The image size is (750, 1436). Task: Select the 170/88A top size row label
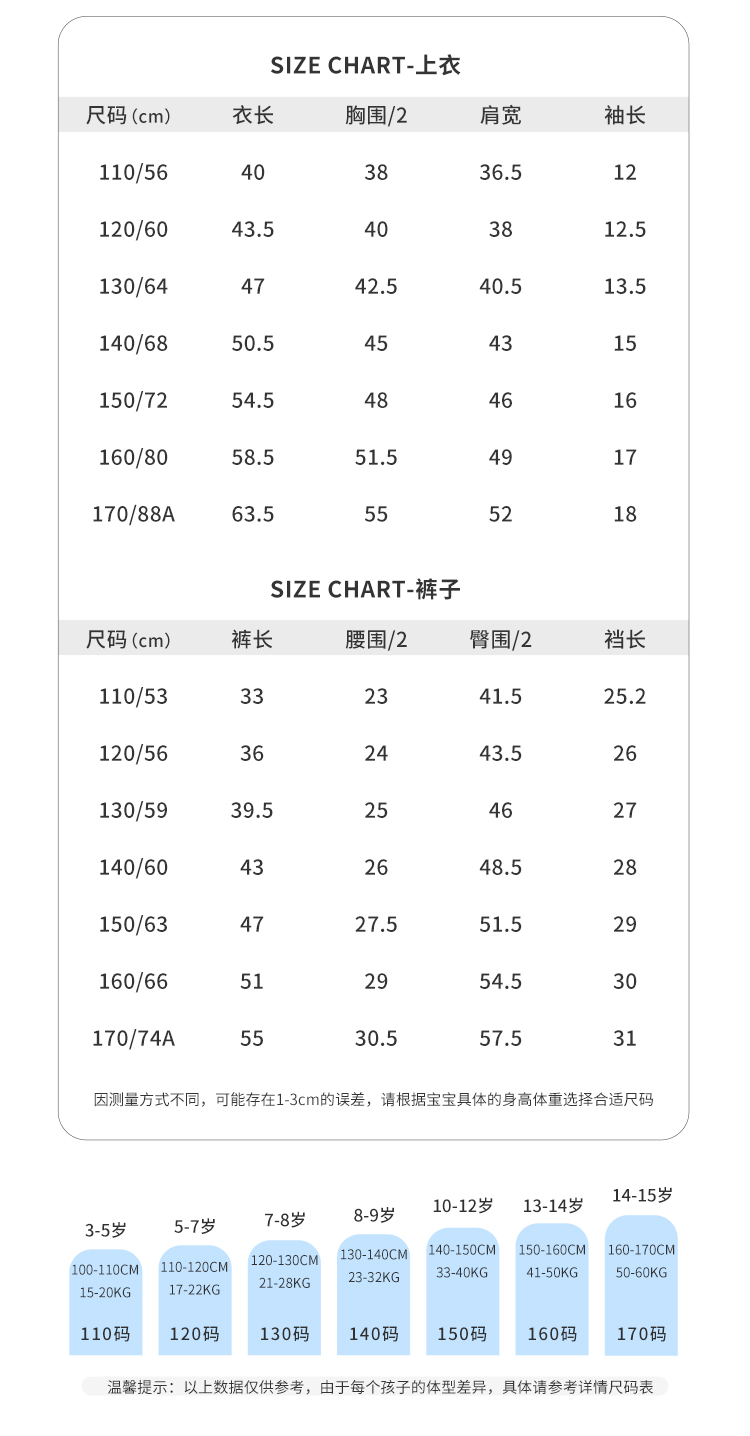(x=133, y=515)
